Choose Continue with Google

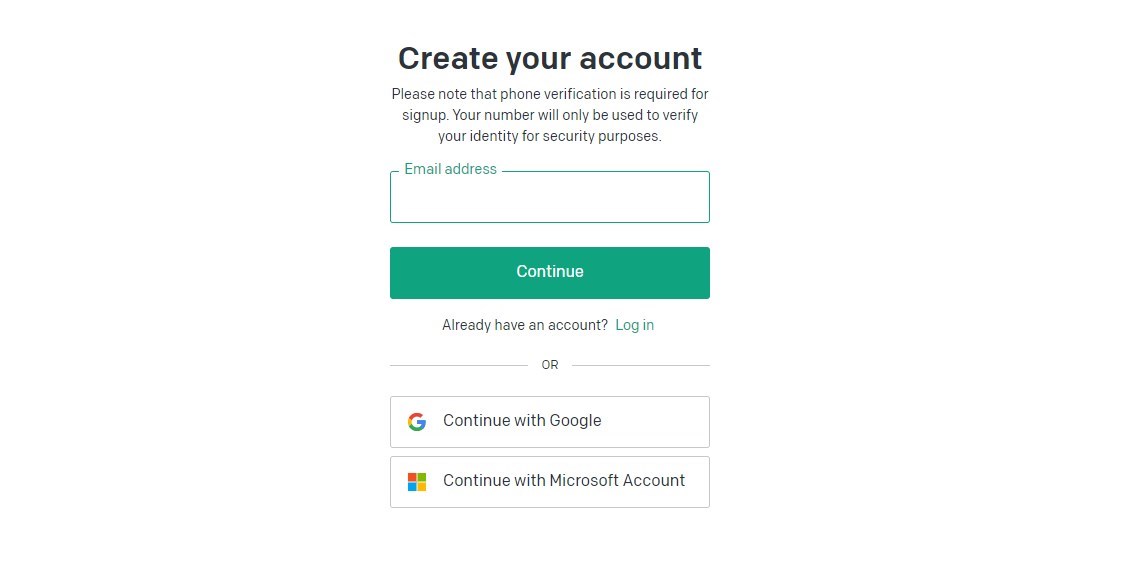click(550, 422)
